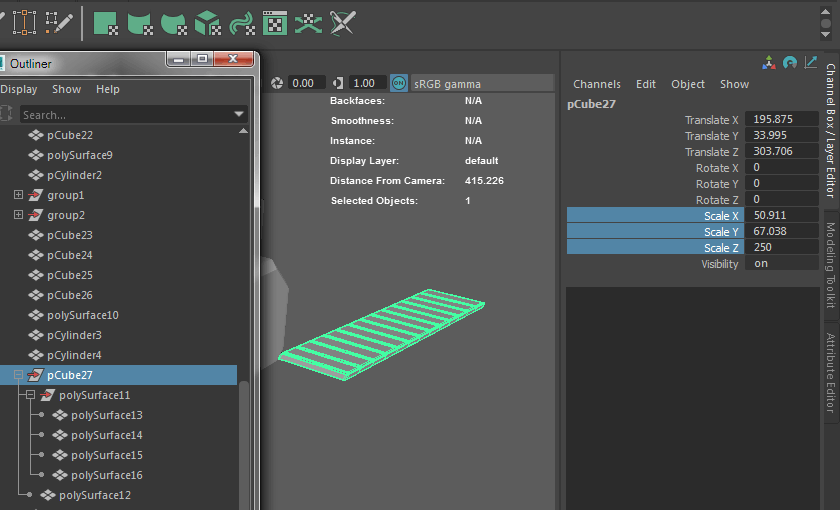Apply planar mapping from the shelf
The height and width of the screenshot is (510, 840).
coord(106,24)
